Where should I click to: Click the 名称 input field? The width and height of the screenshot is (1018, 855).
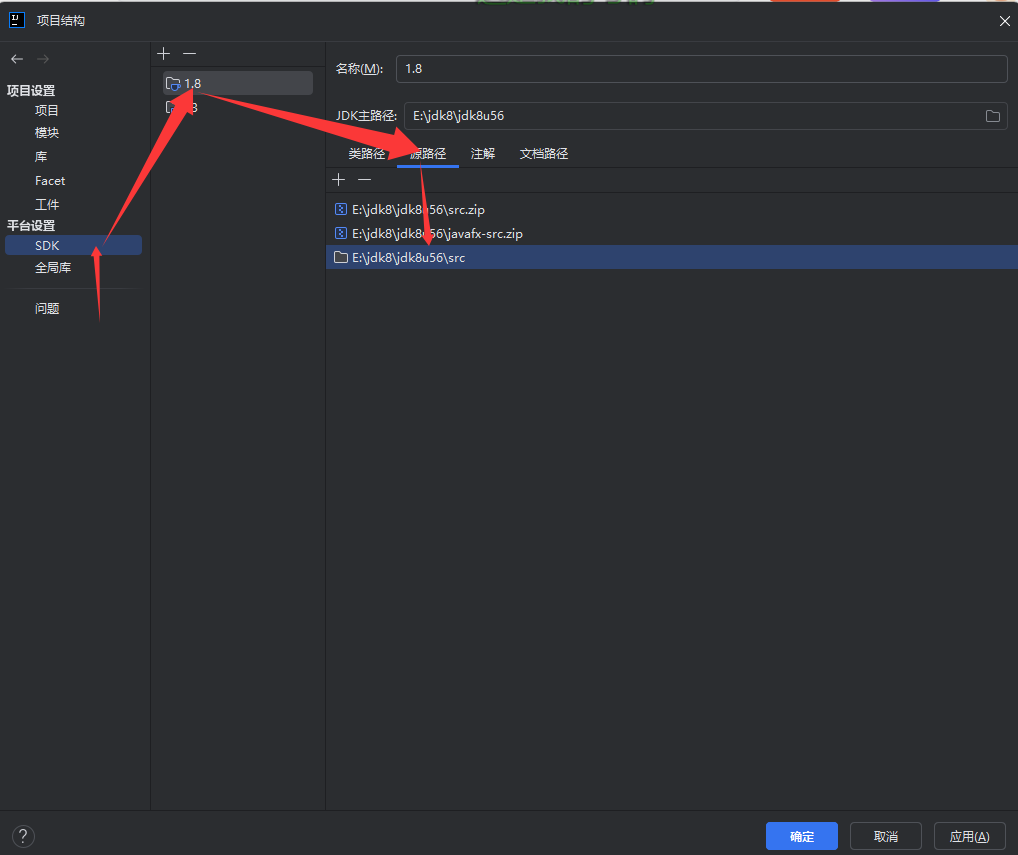[x=700, y=68]
